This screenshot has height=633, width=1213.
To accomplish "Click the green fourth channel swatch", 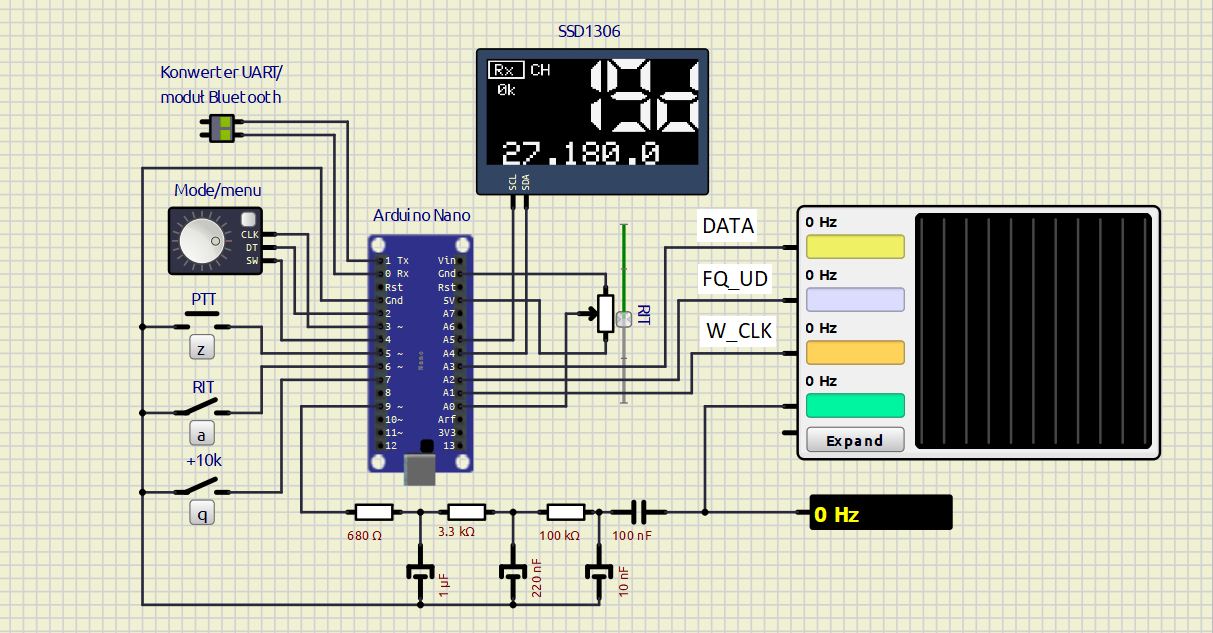I will [855, 405].
